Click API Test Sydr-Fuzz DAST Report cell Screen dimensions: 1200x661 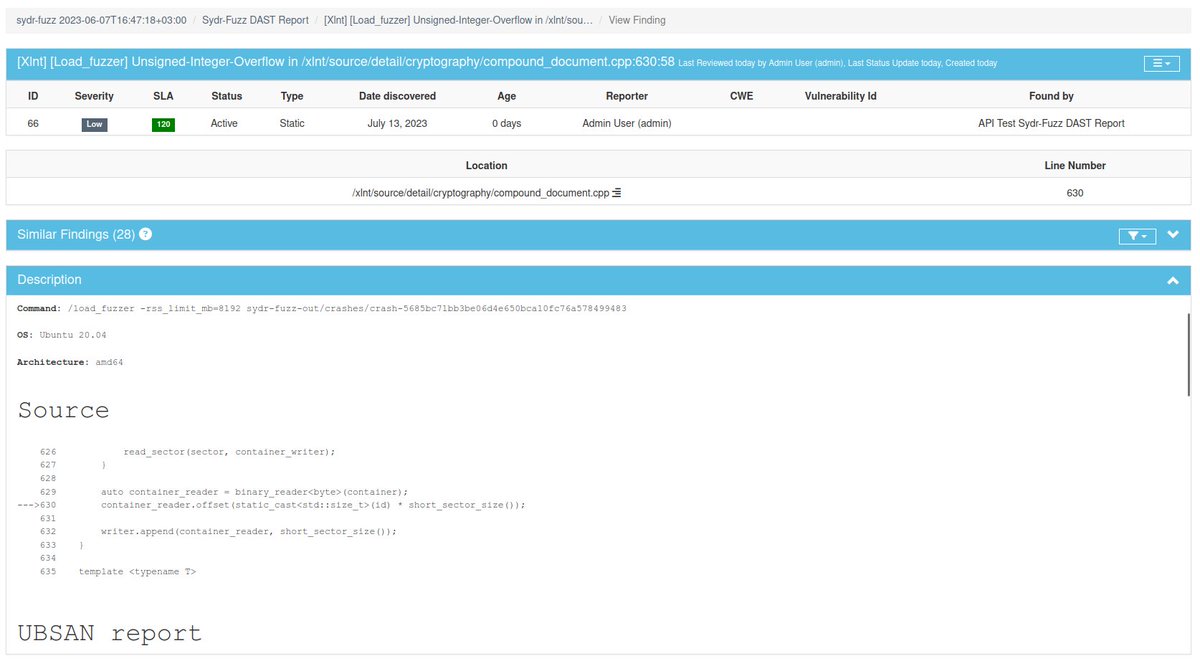pyautogui.click(x=1051, y=123)
